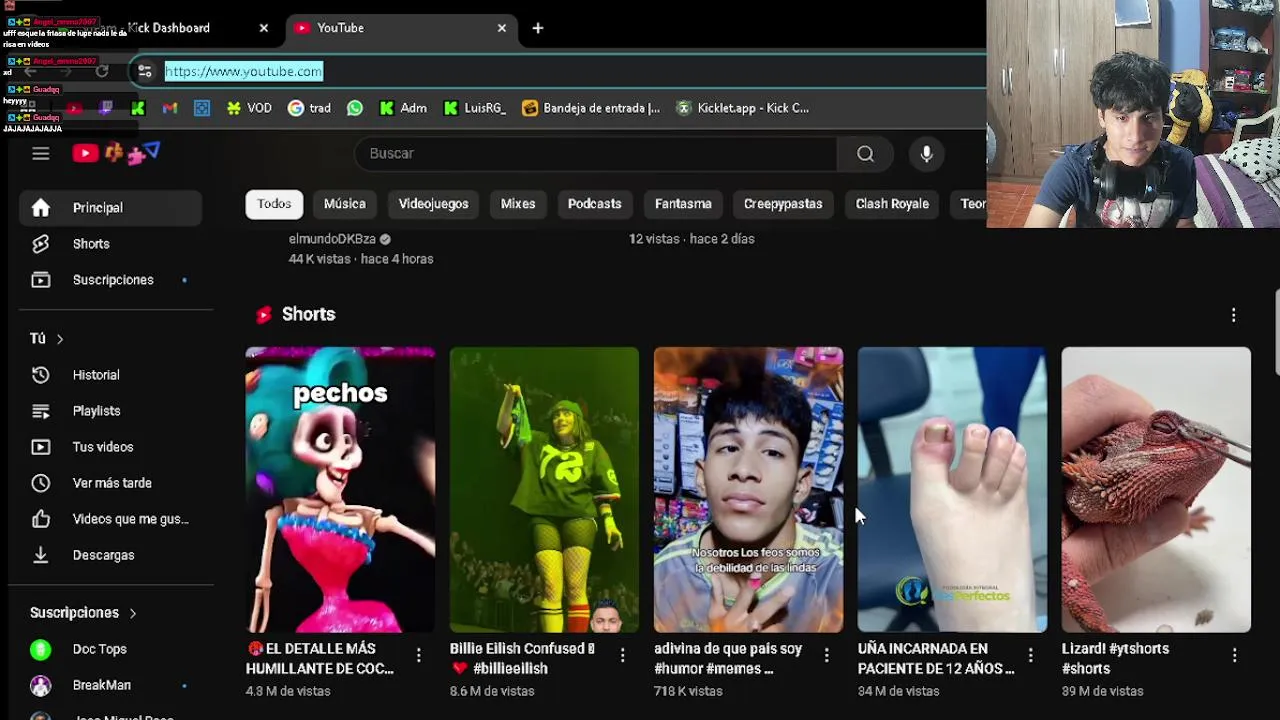This screenshot has height=720, width=1280.
Task: Switch to the YouTube browser tab
Action: (400, 28)
